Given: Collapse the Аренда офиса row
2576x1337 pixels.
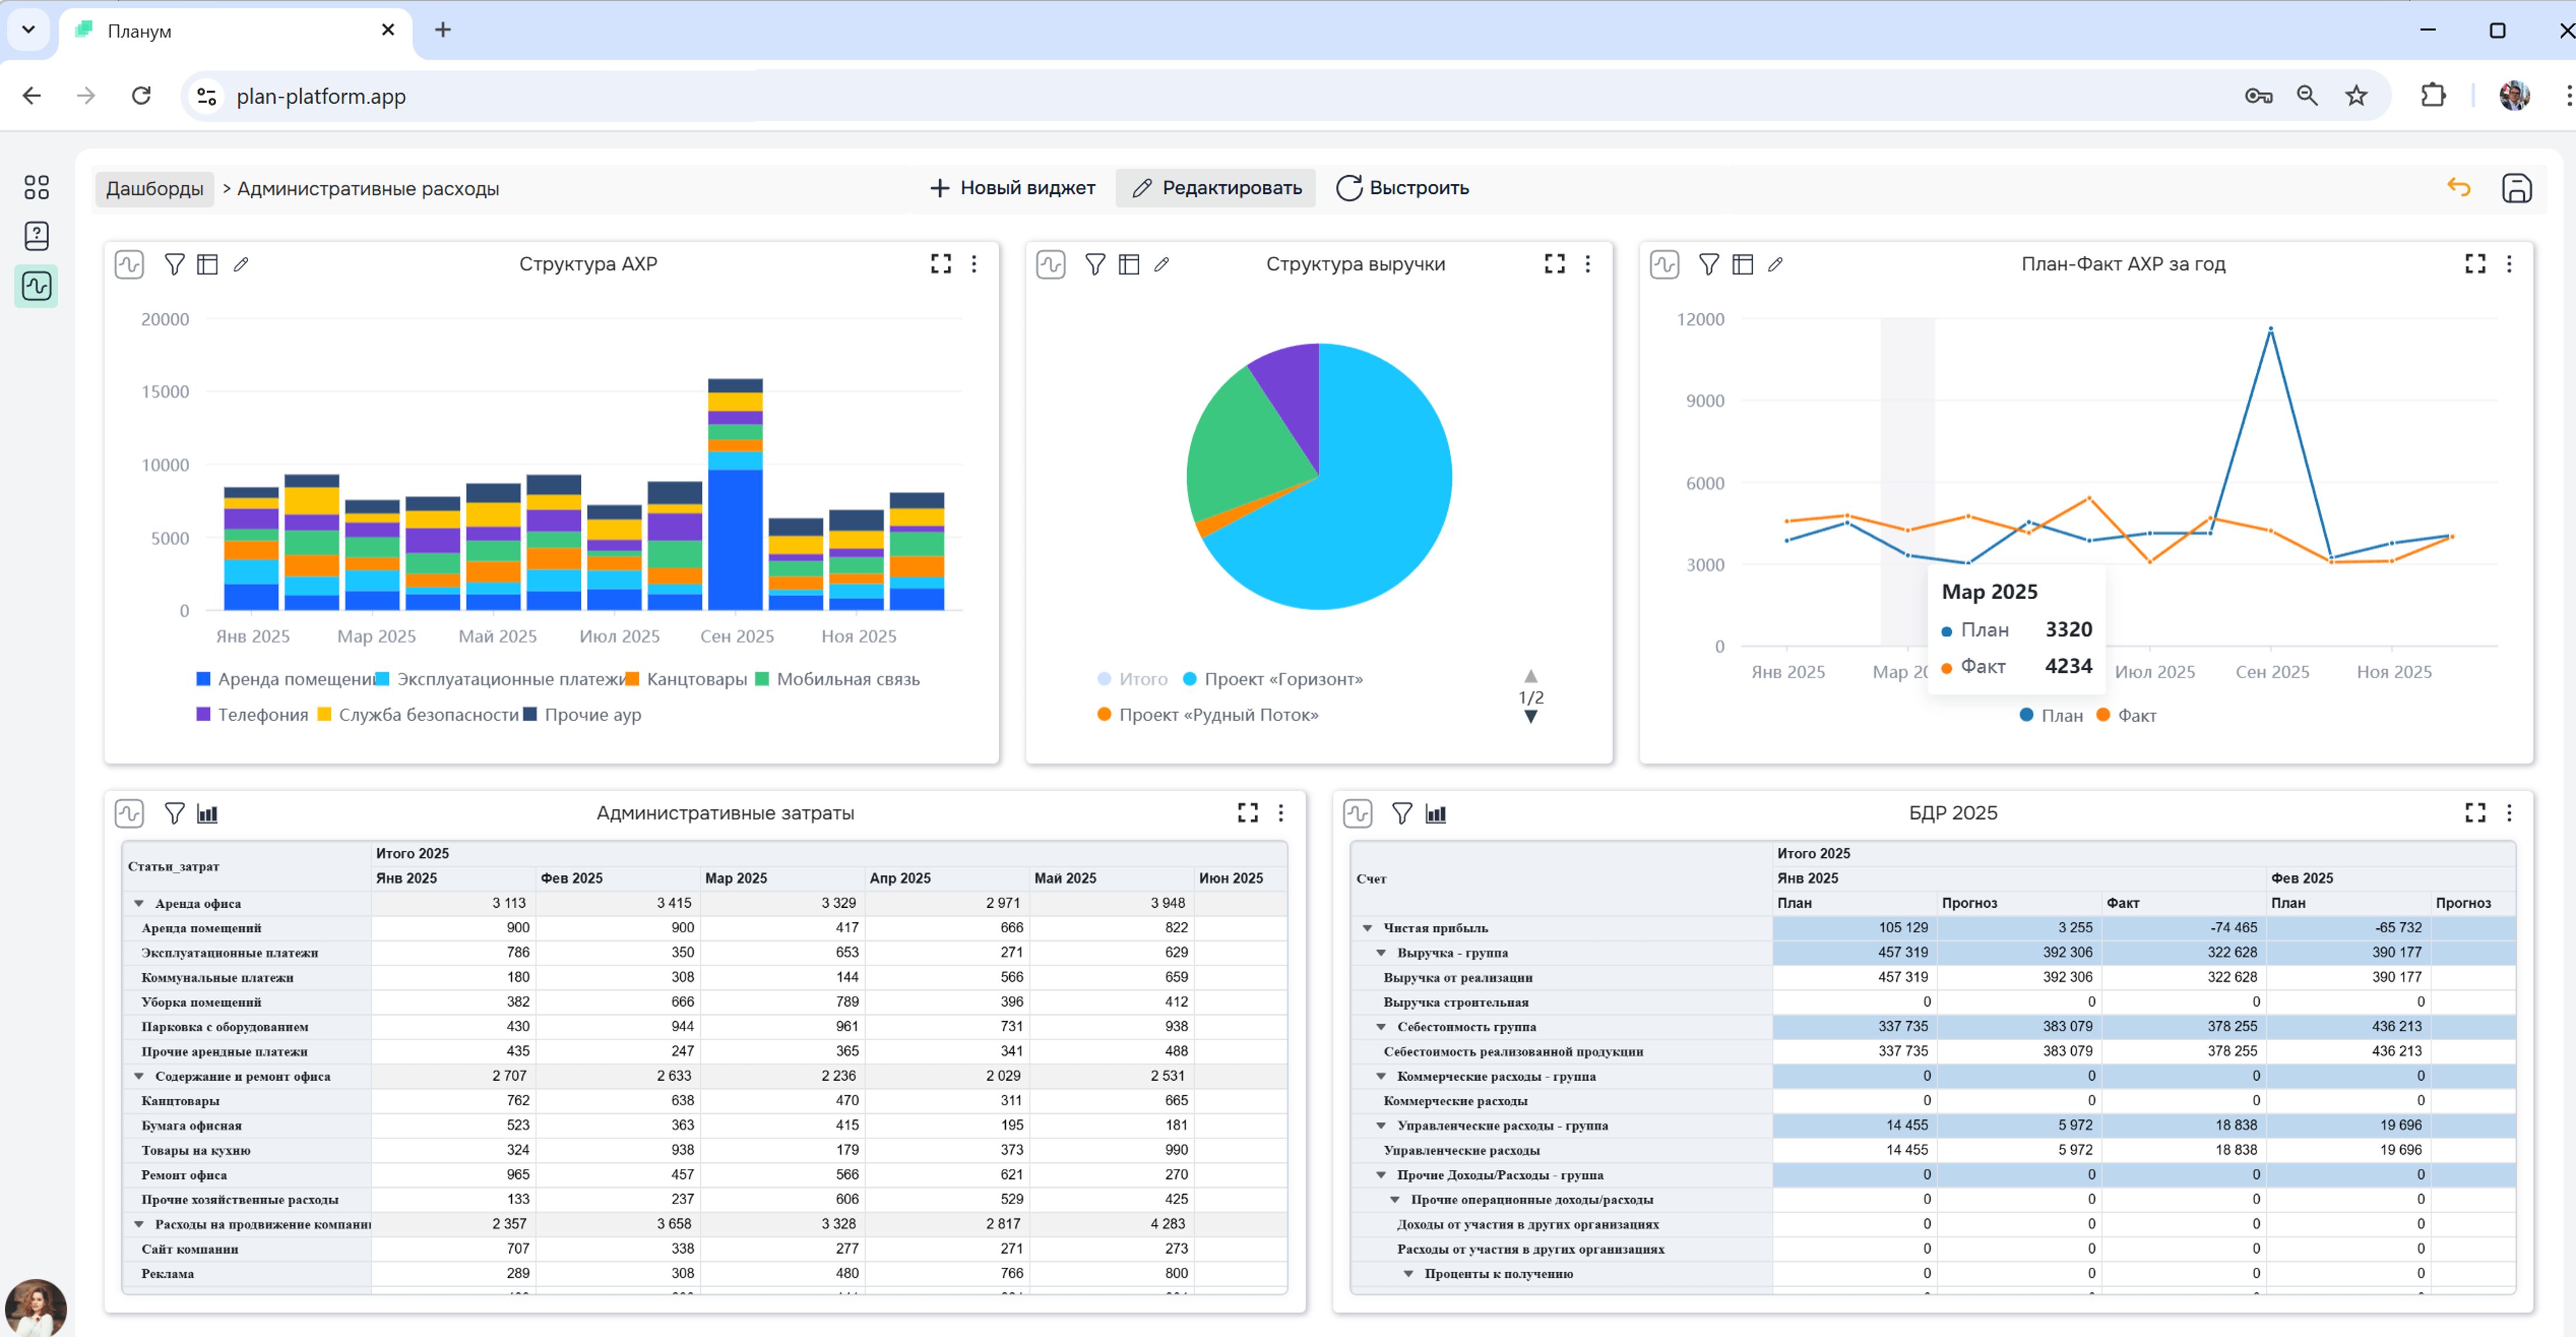Looking at the screenshot, I should [139, 903].
